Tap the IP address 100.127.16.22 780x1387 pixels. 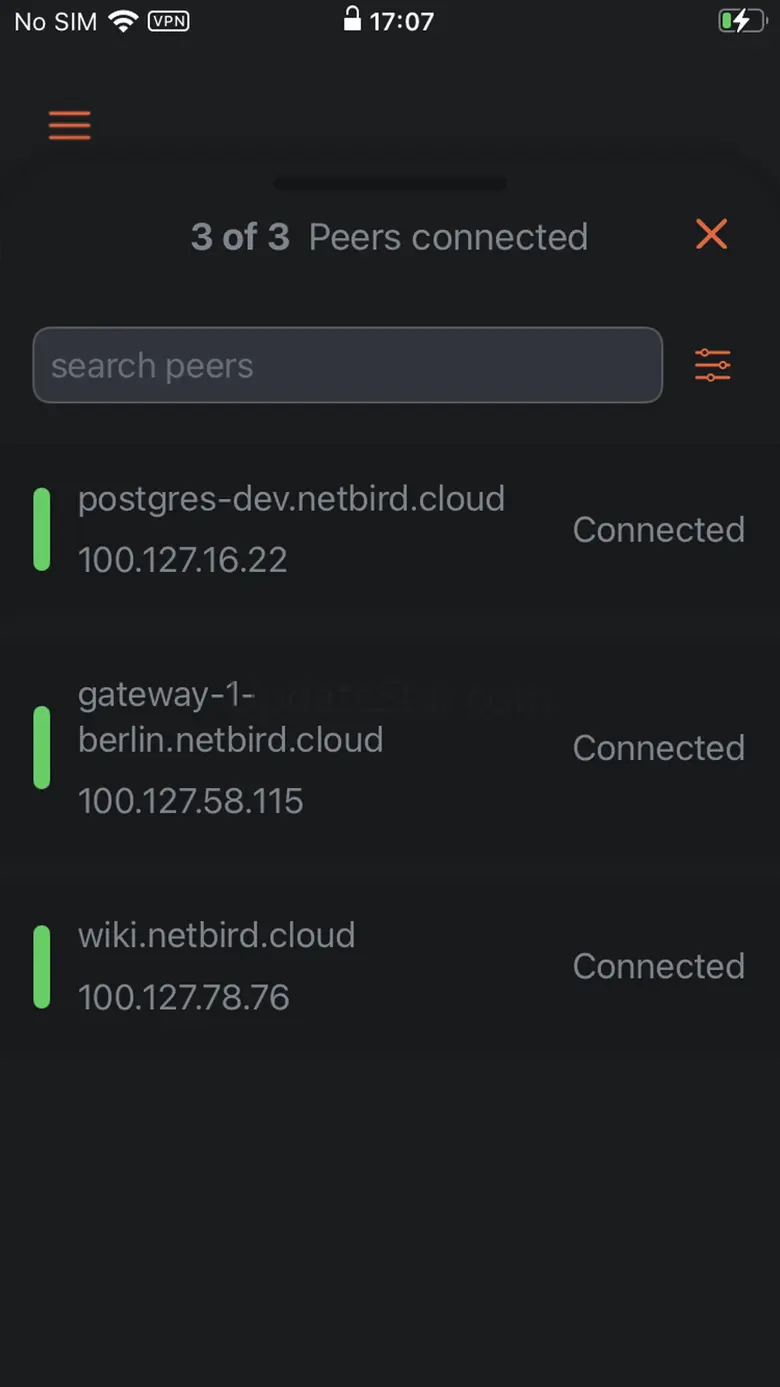pos(183,560)
